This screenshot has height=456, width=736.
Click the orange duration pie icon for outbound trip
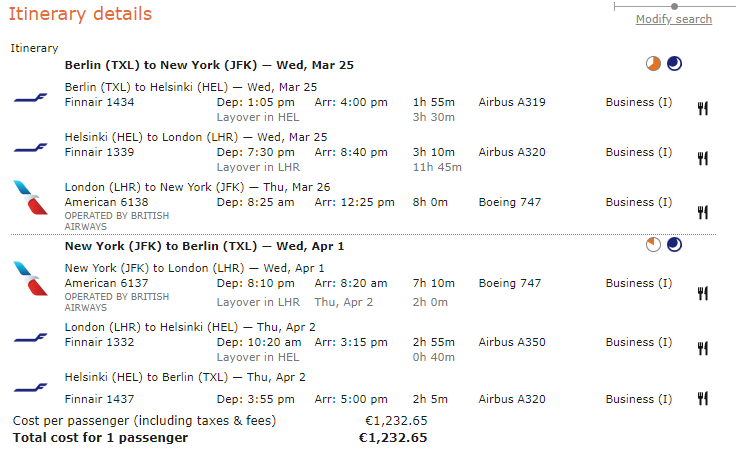click(x=653, y=65)
